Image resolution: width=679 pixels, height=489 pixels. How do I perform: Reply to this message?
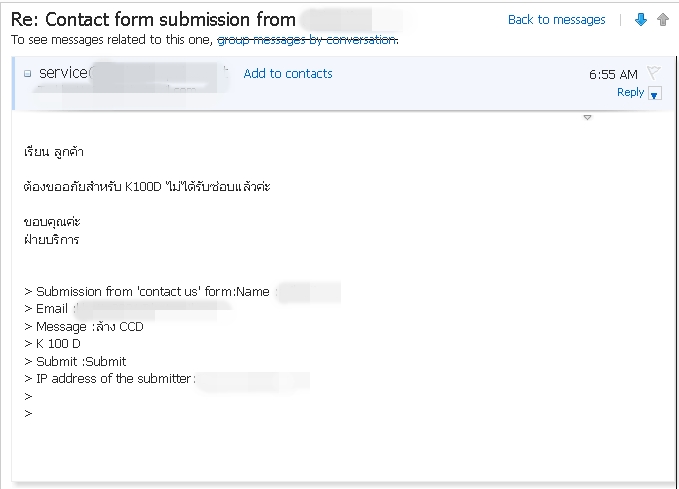pos(630,92)
